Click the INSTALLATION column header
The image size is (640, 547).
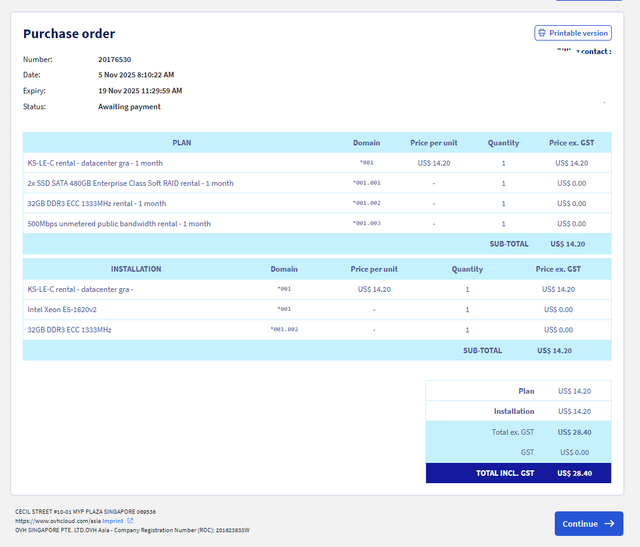coord(136,269)
